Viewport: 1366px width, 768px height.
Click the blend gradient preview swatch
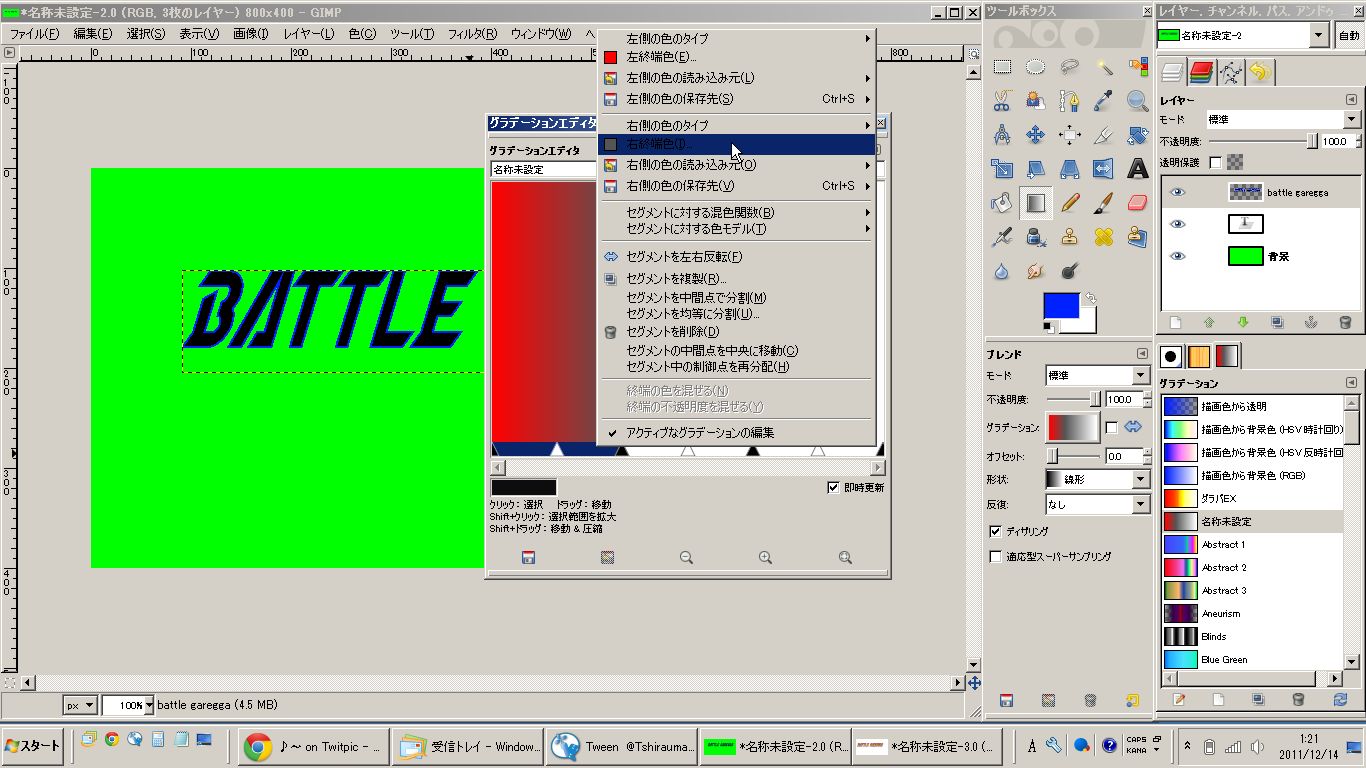click(x=1072, y=428)
